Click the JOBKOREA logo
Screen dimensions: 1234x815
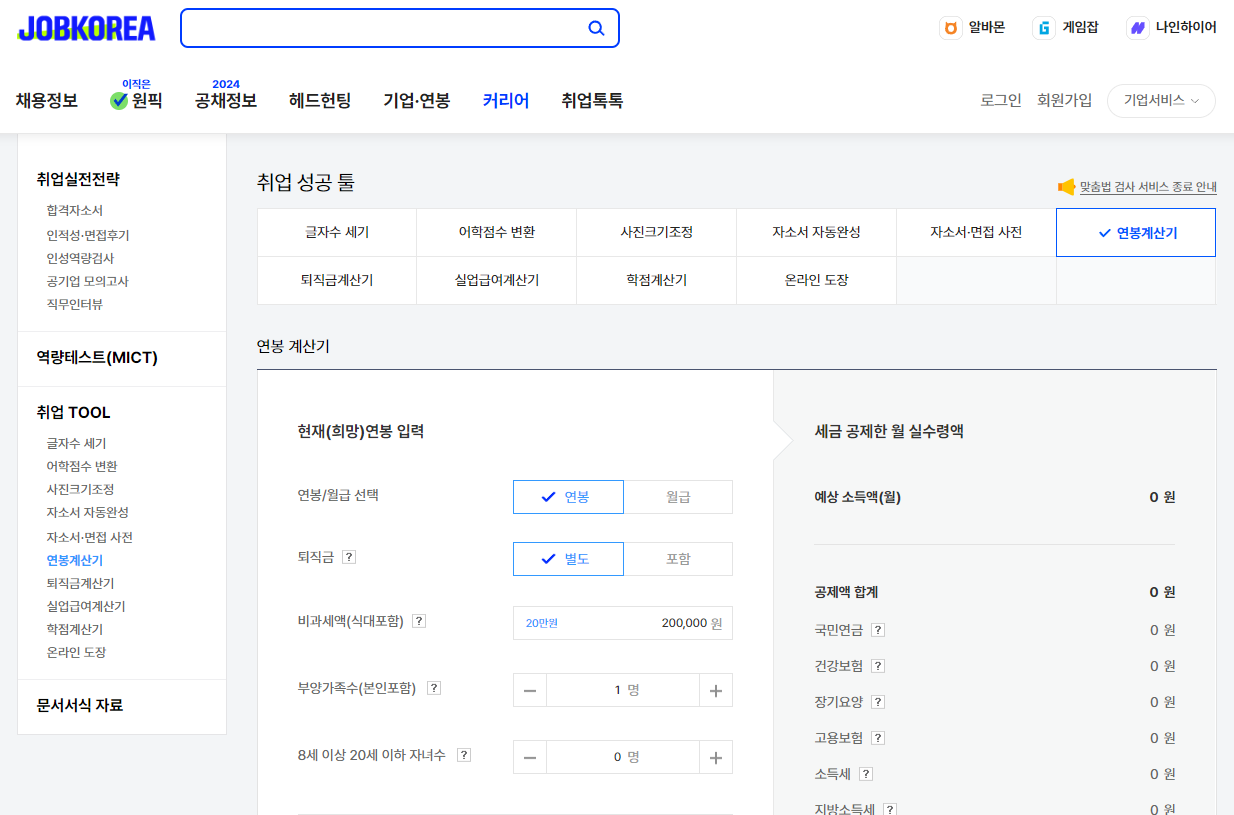85,28
